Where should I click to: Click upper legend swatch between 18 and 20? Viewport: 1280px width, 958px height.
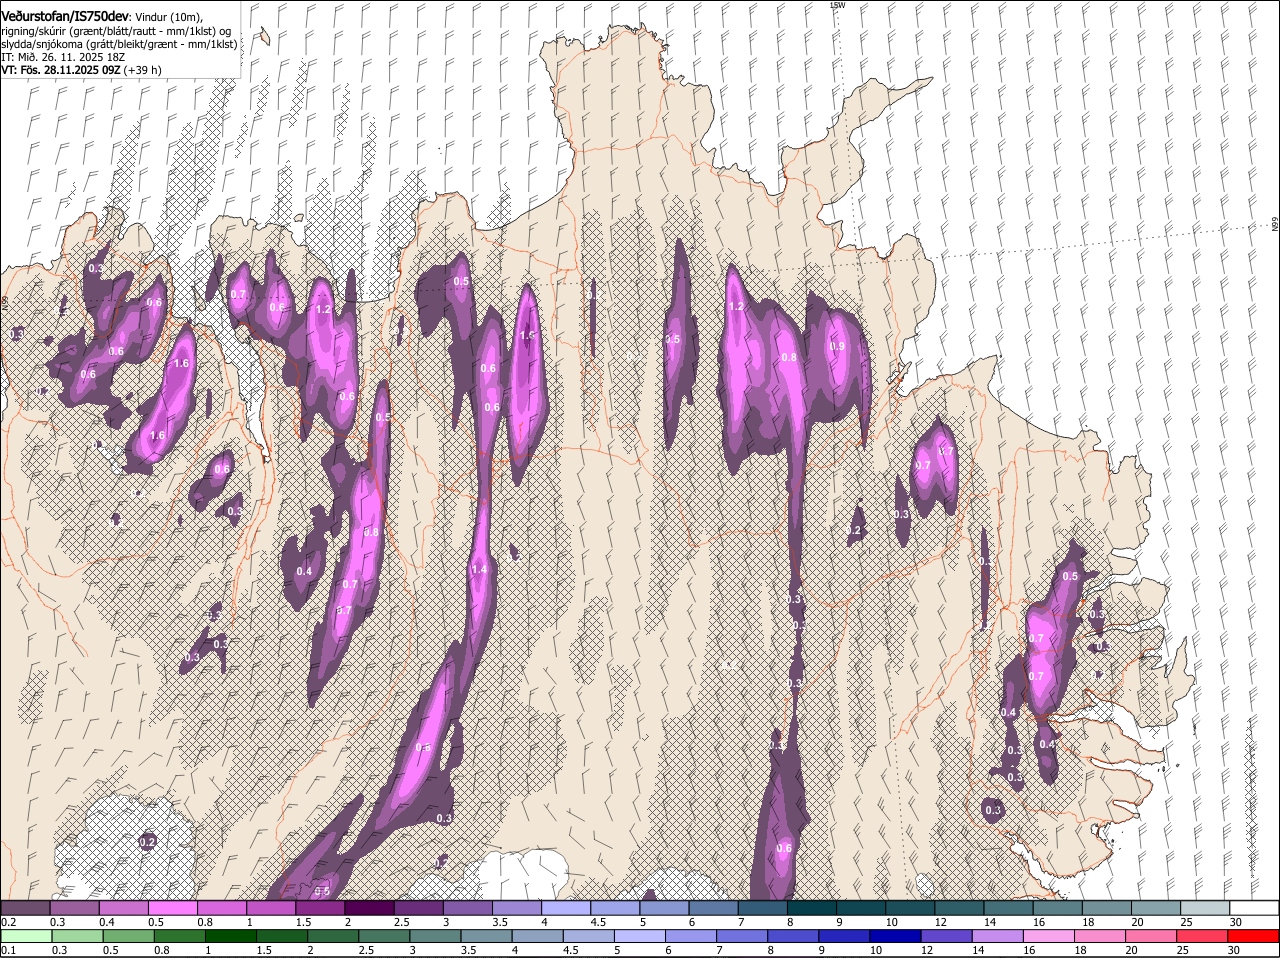1107,908
